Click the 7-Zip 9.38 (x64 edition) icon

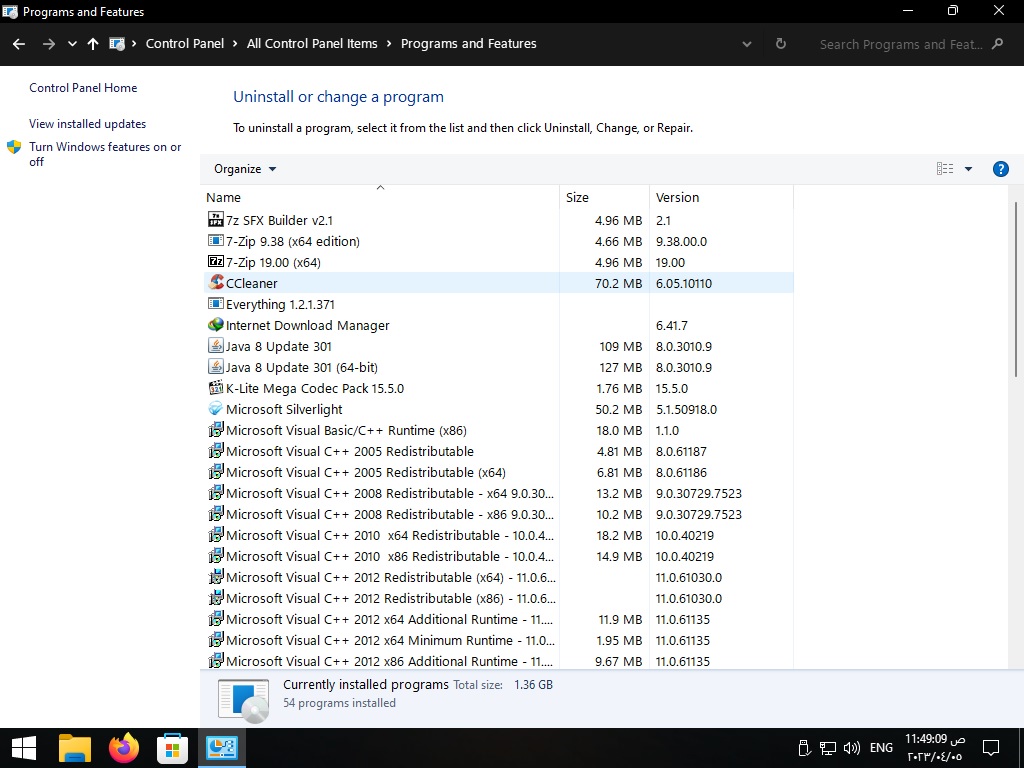click(x=216, y=240)
